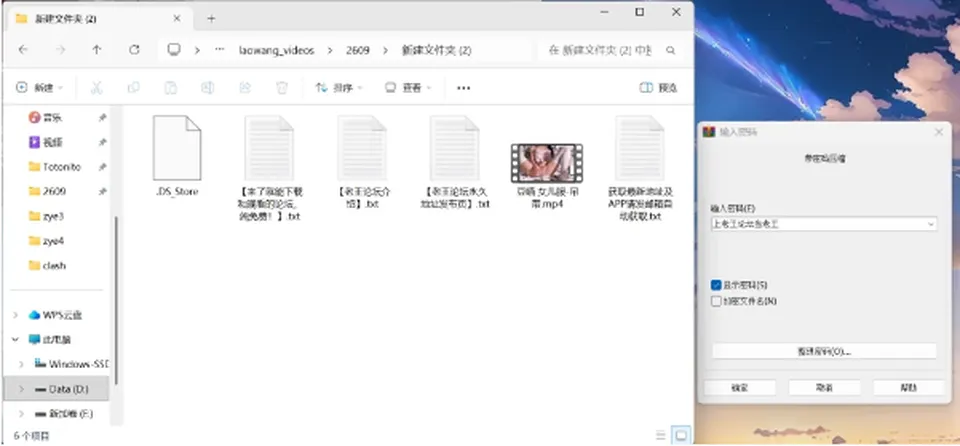
Task: Unpin icon beside 视频 in sidebar
Action: (x=102, y=142)
